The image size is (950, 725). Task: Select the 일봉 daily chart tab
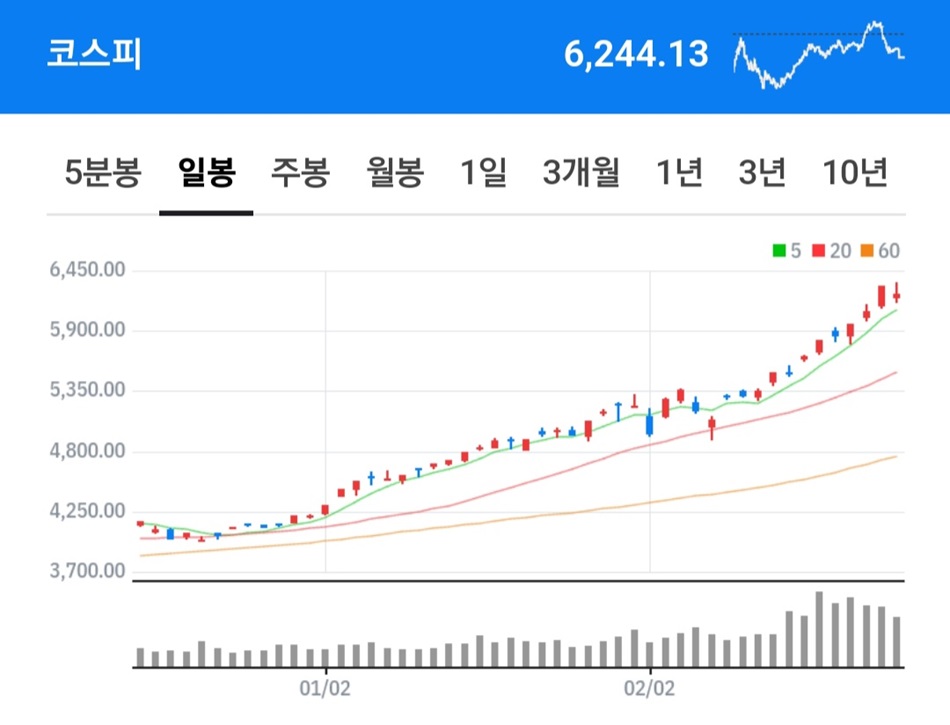click(x=206, y=172)
